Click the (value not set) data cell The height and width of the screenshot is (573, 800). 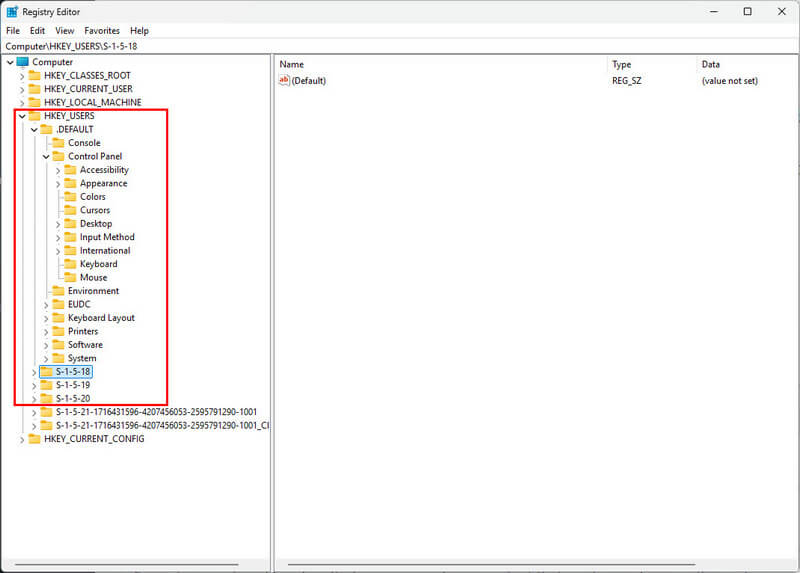[x=730, y=81]
